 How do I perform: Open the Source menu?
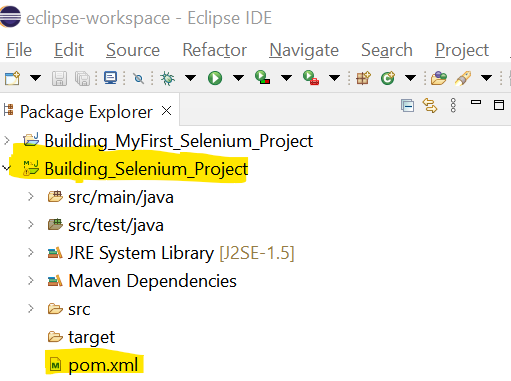click(x=133, y=50)
